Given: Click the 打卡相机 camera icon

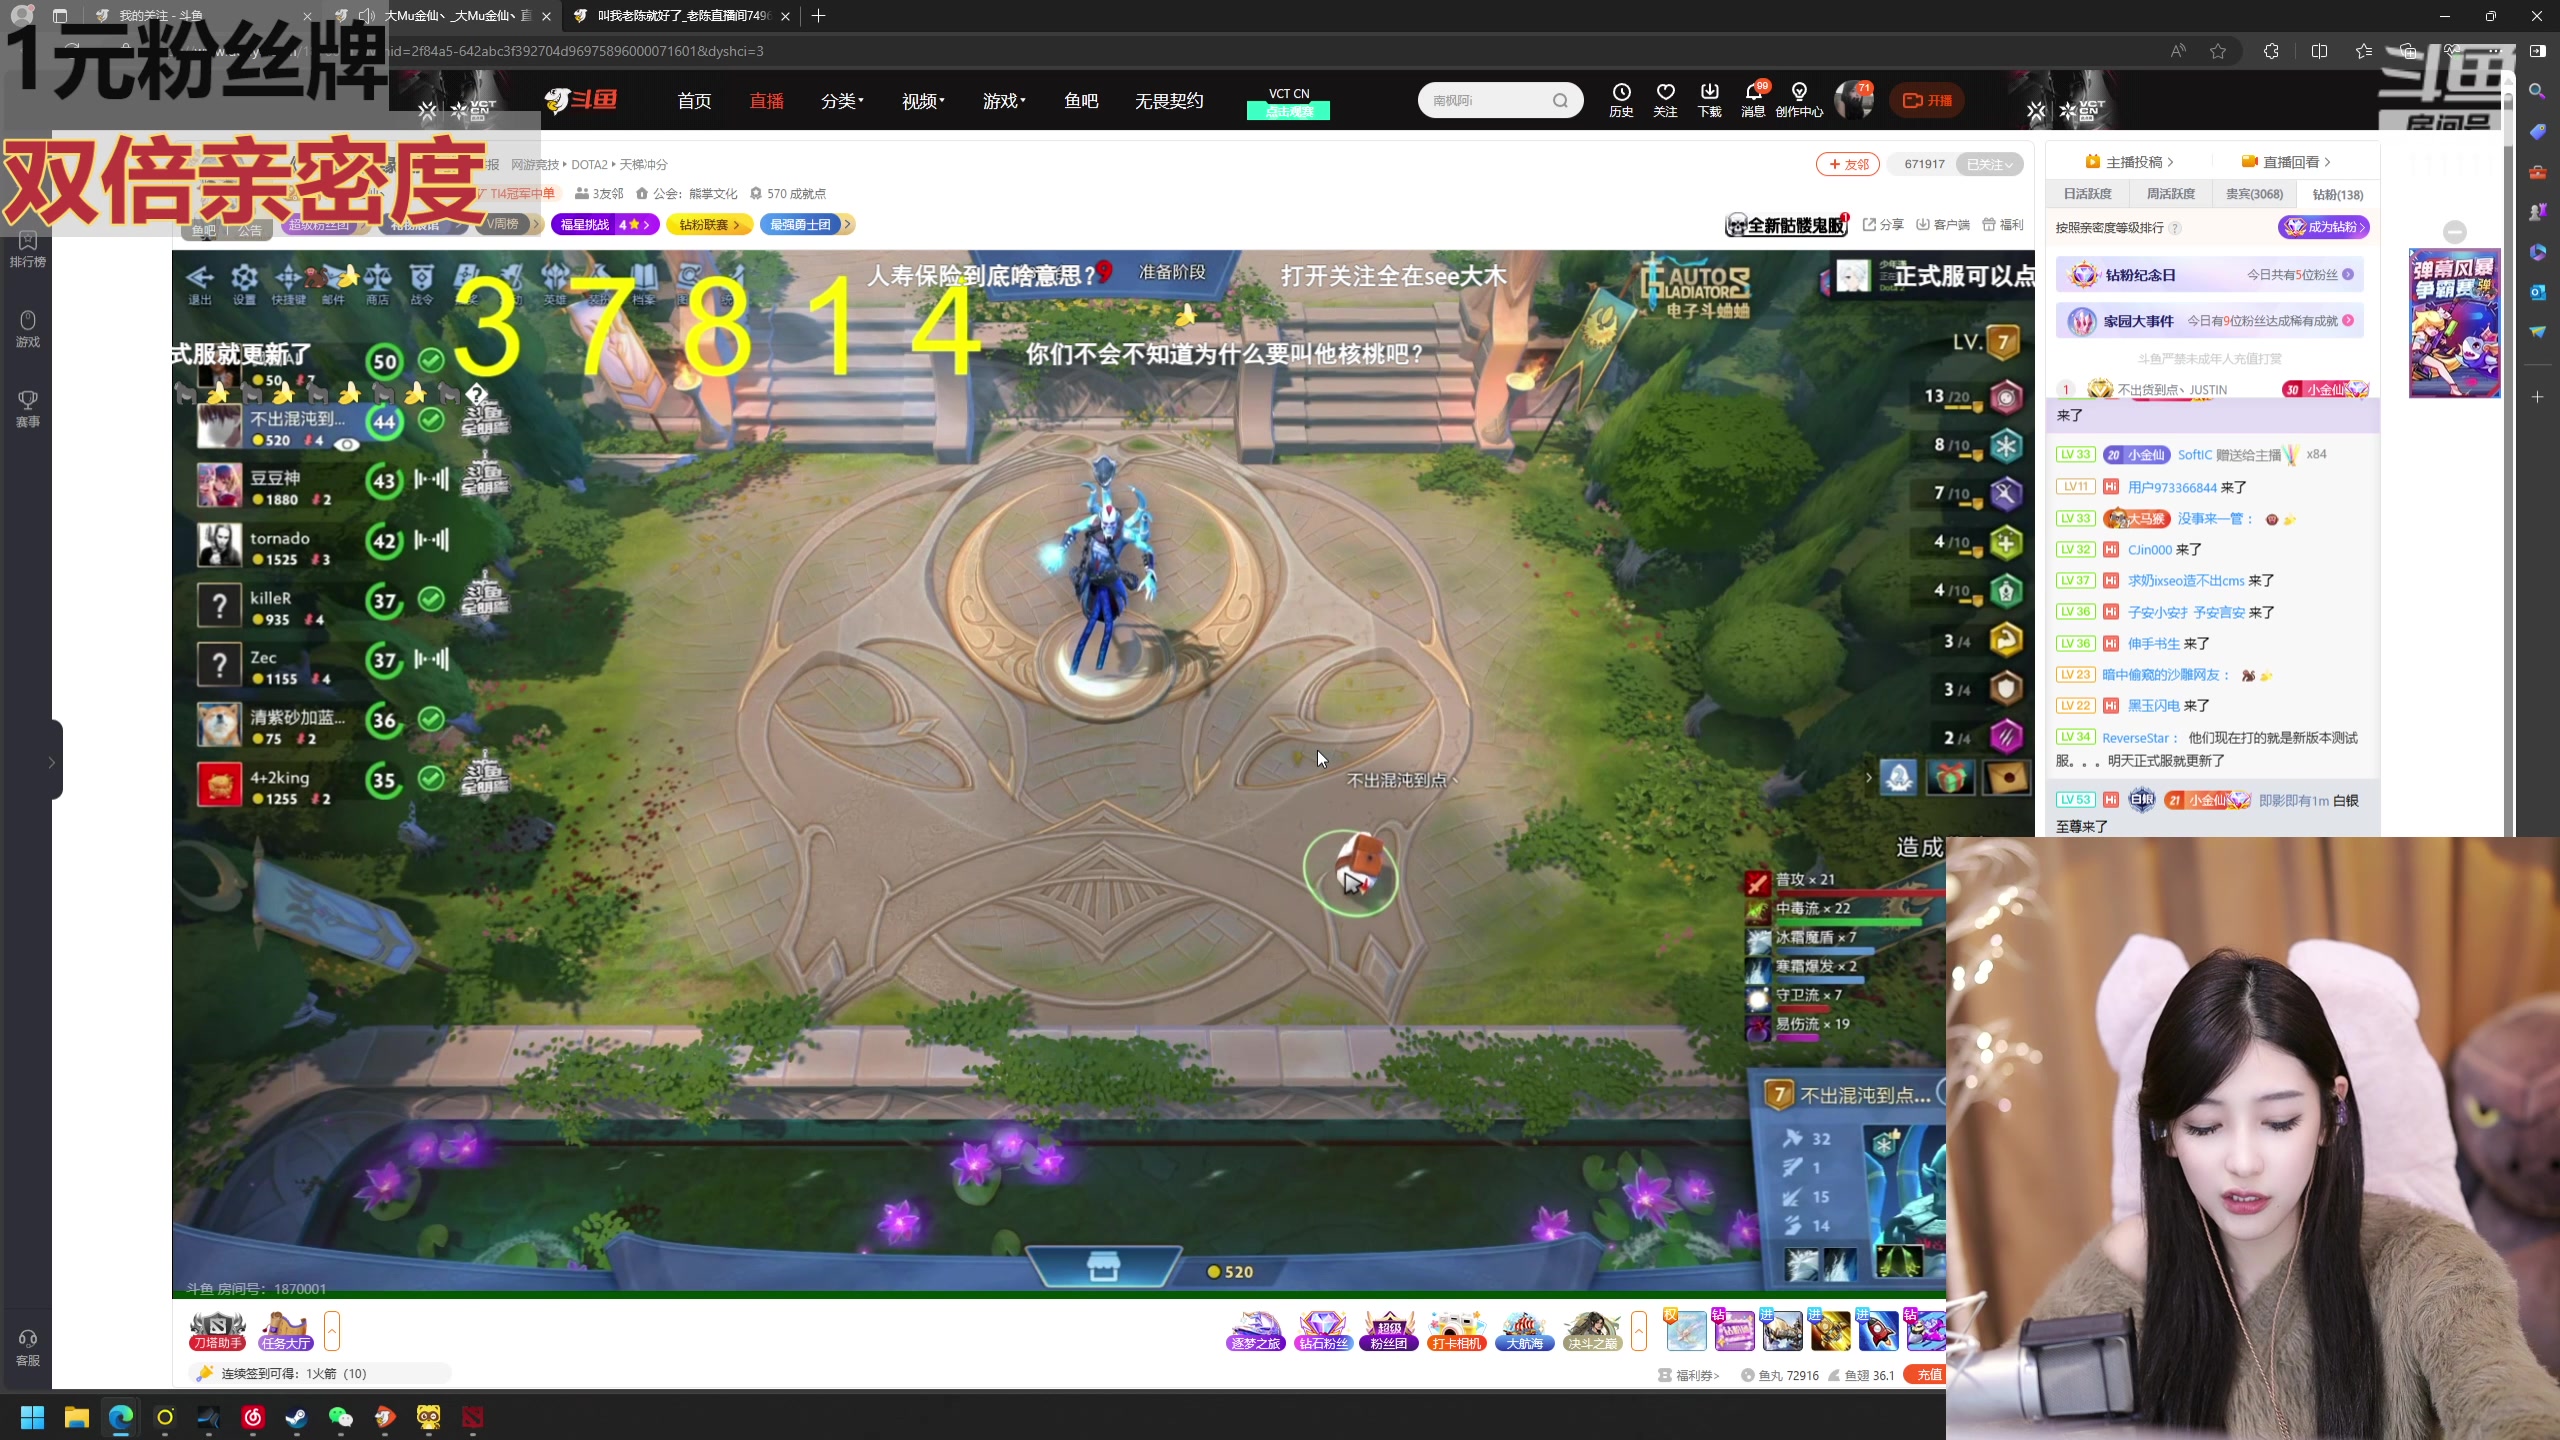Looking at the screenshot, I should pyautogui.click(x=1456, y=1331).
